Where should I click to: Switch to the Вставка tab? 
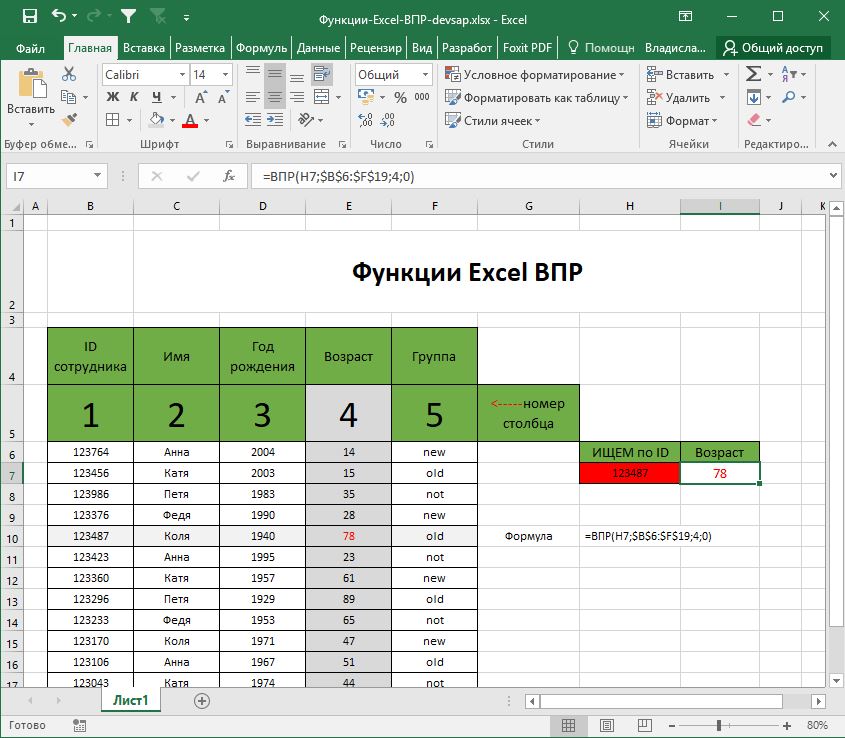[144, 48]
